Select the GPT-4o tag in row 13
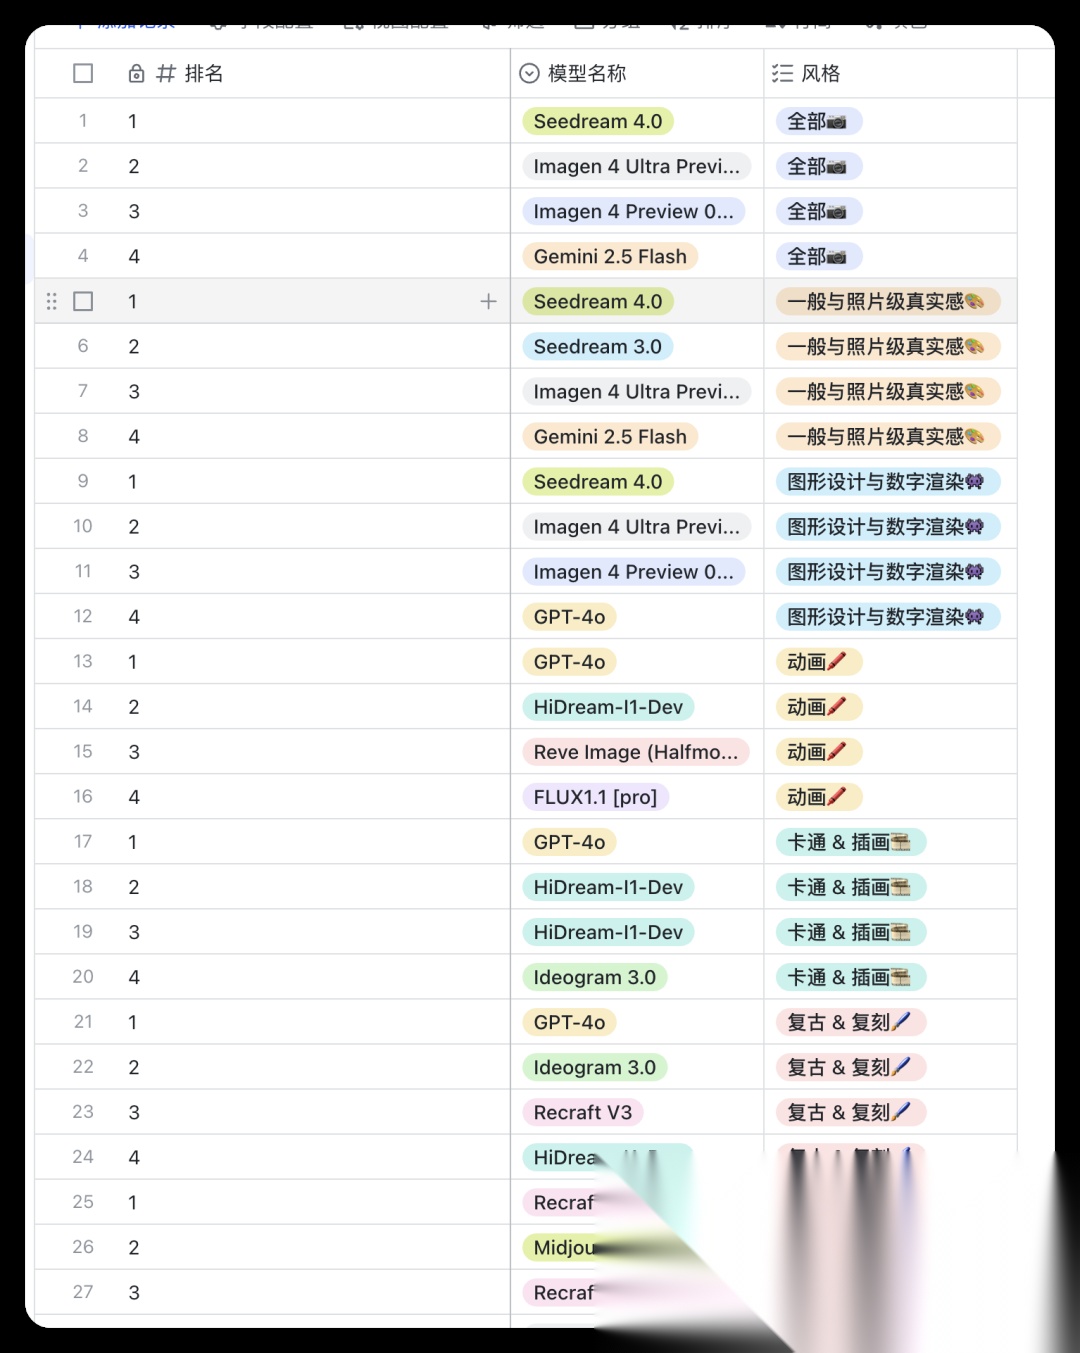This screenshot has height=1353, width=1080. [x=569, y=661]
